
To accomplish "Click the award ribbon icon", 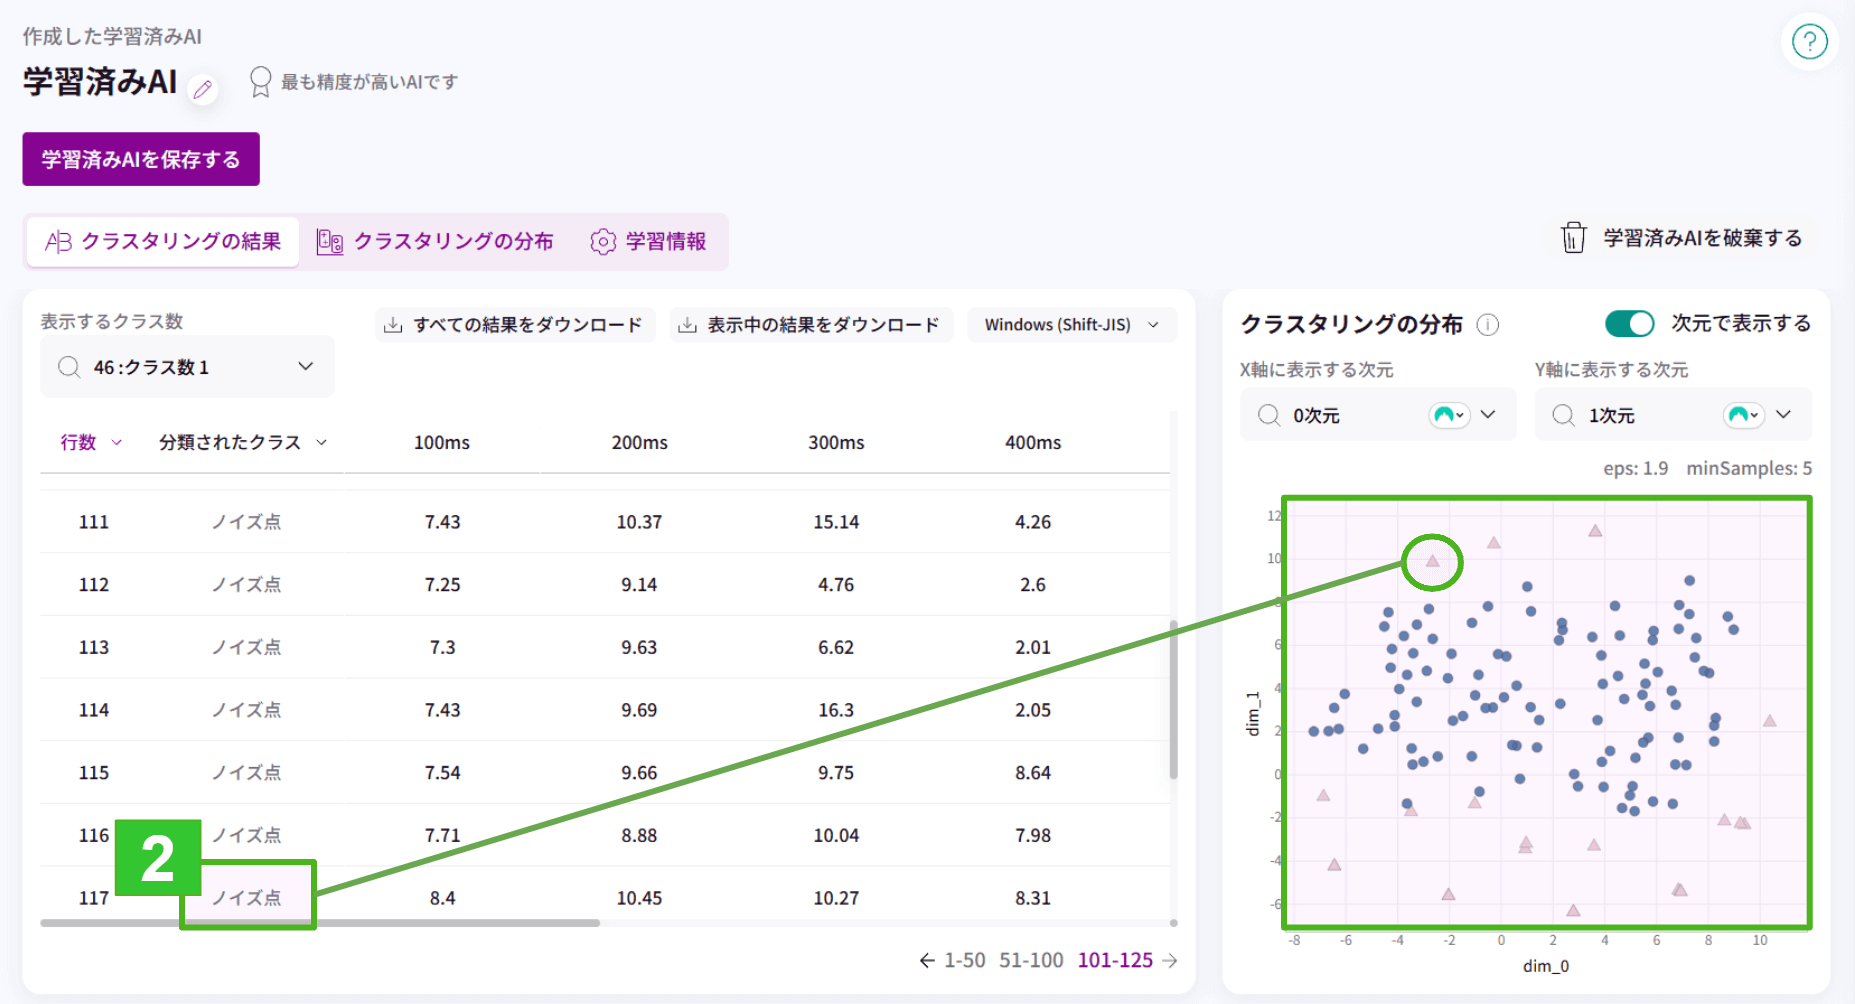I will coord(260,82).
